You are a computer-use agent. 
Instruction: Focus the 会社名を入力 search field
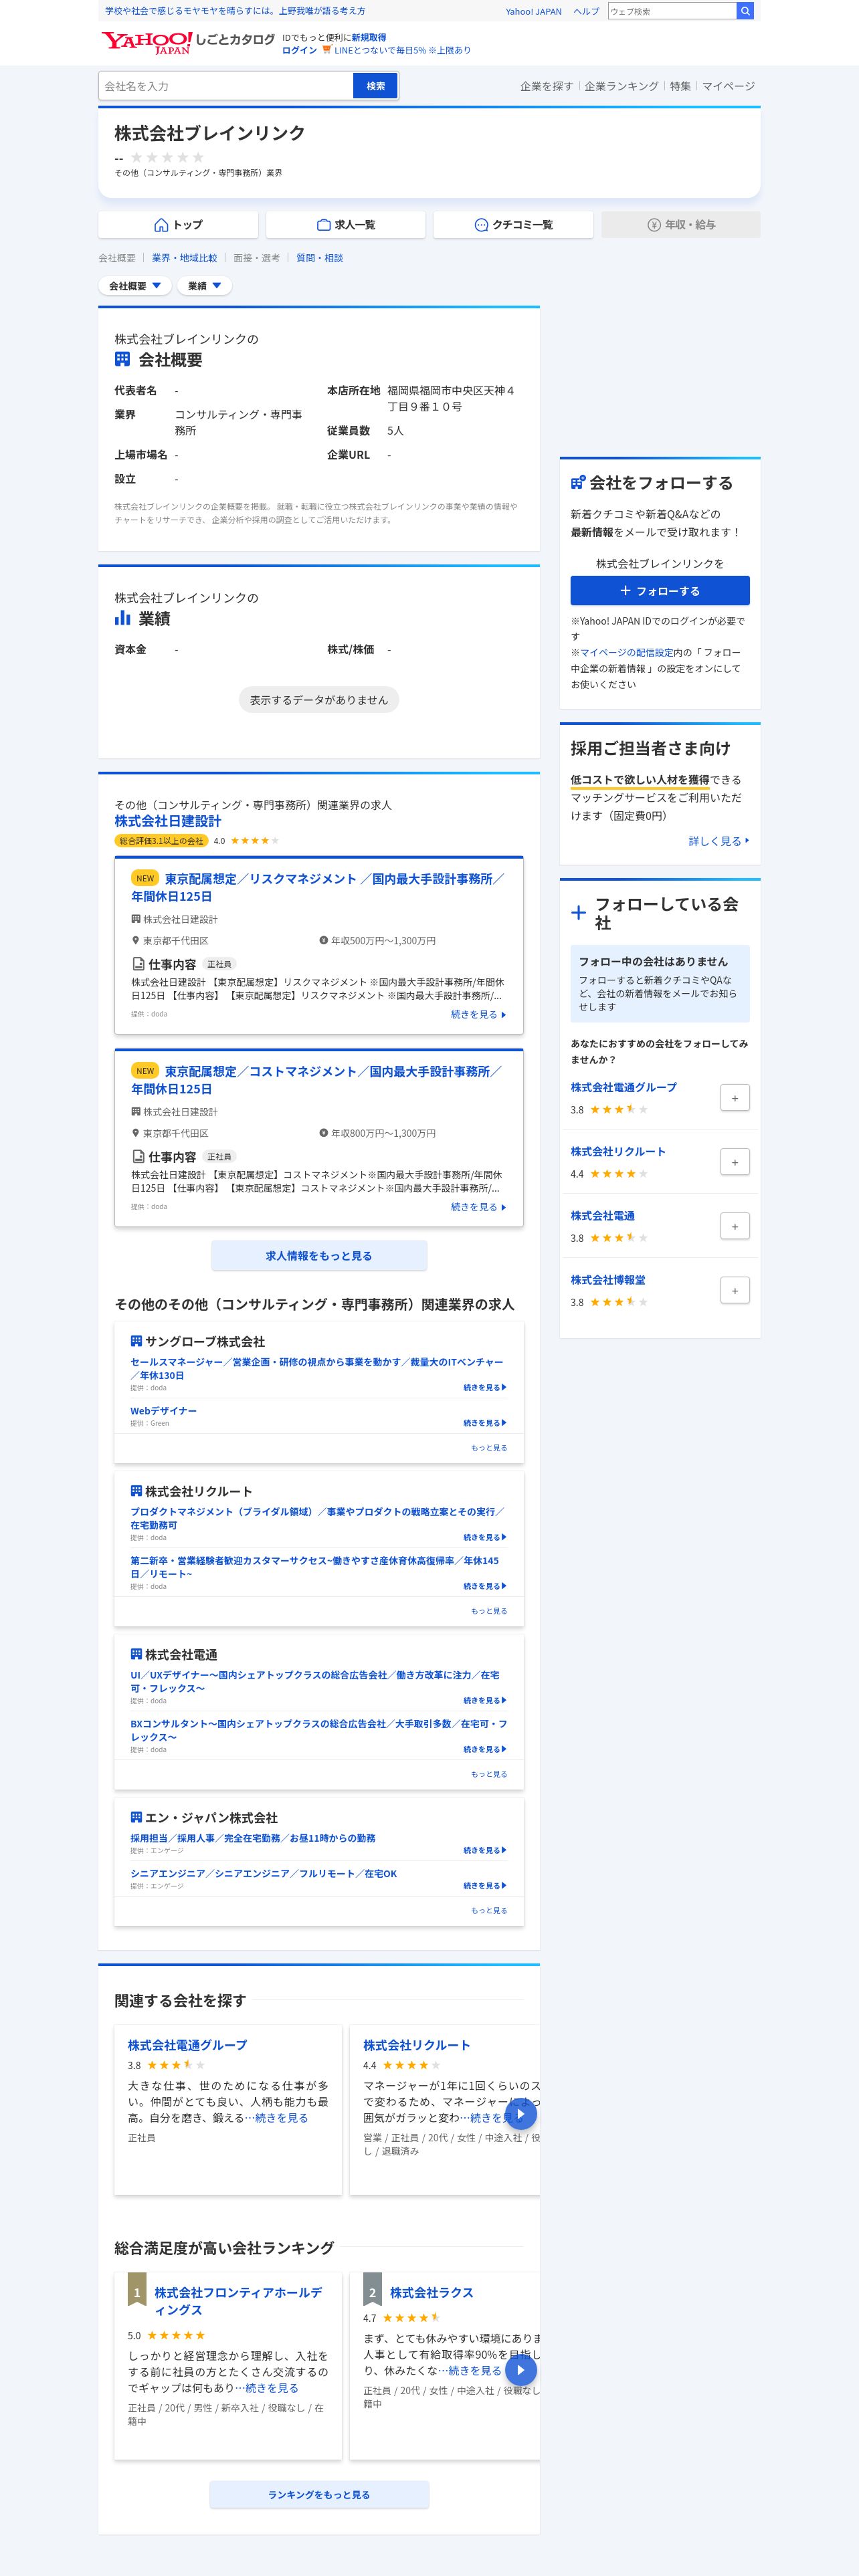click(226, 86)
